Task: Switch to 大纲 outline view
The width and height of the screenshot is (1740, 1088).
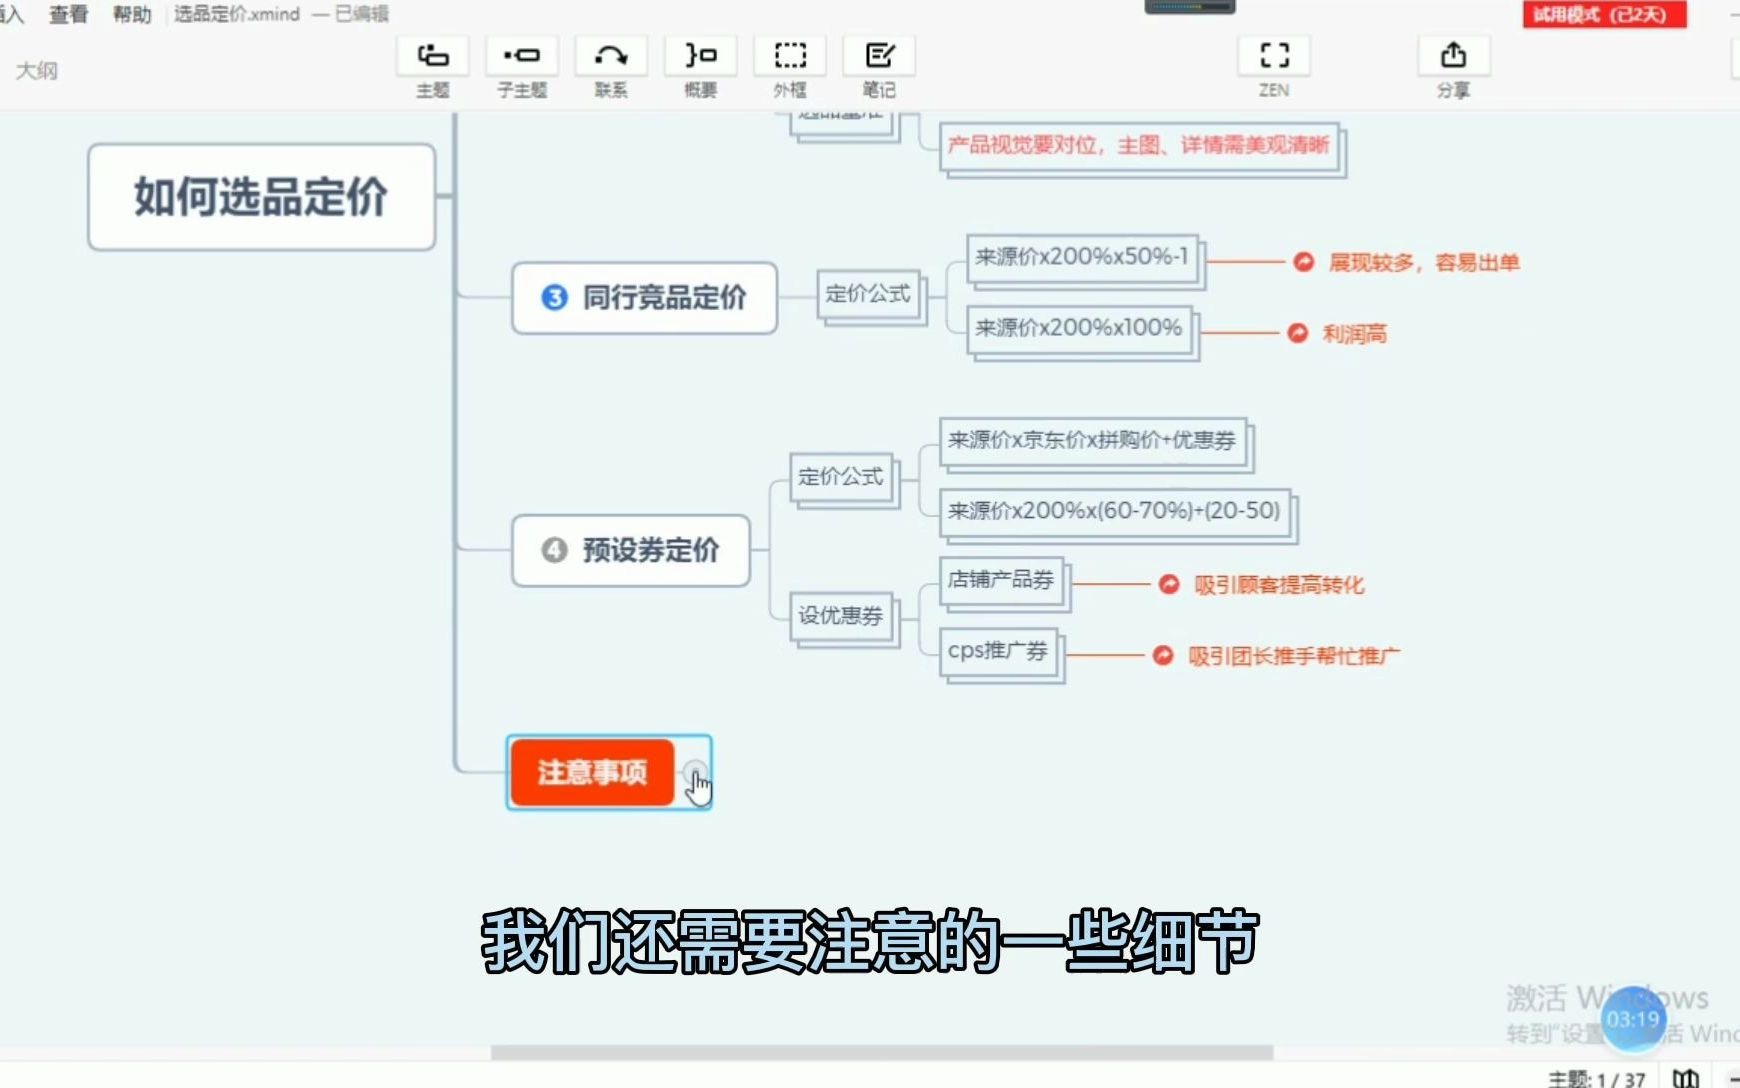Action: point(37,70)
